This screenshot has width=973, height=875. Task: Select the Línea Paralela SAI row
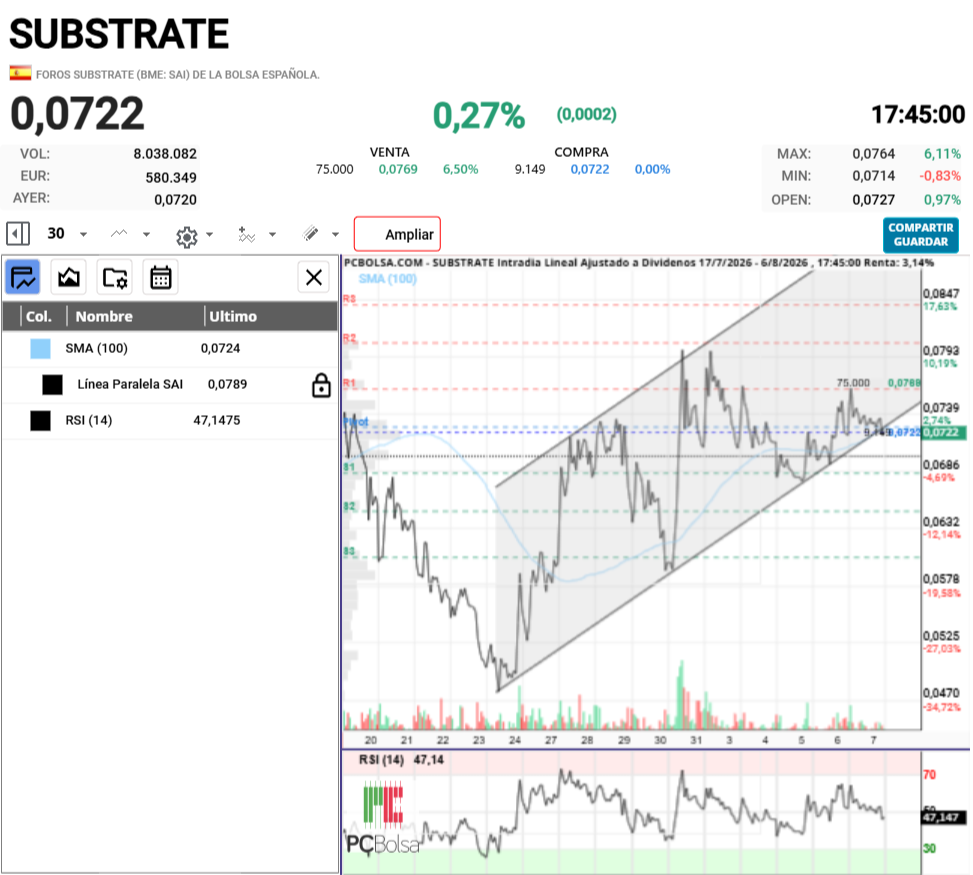170,385
